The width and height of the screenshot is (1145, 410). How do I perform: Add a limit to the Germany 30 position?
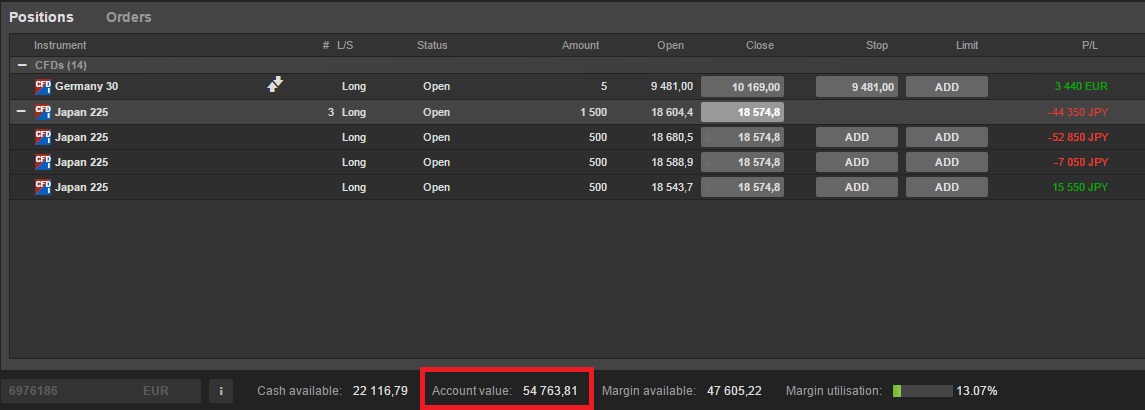pos(946,87)
